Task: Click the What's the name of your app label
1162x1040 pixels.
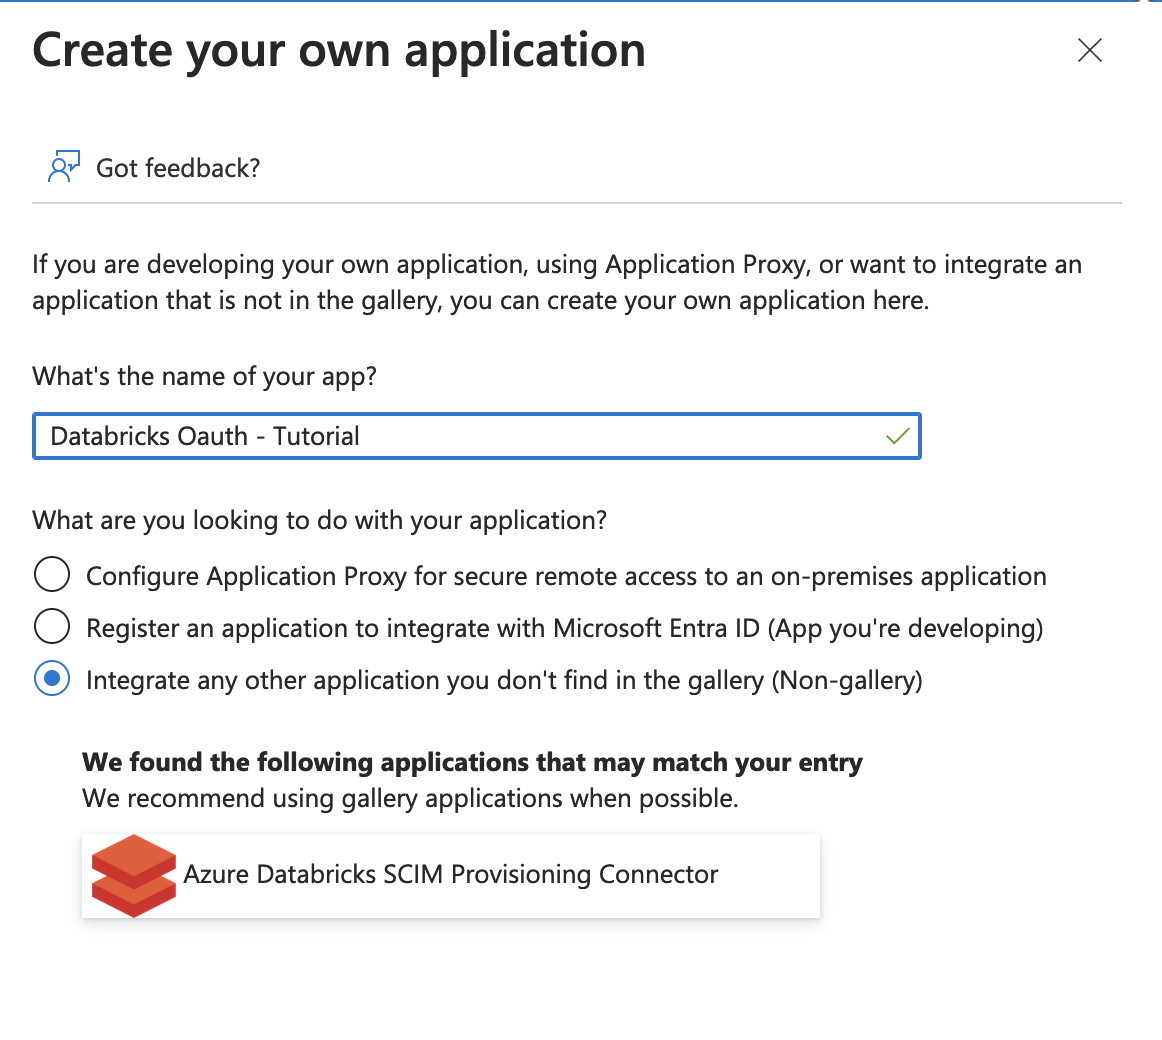Action: [x=204, y=376]
